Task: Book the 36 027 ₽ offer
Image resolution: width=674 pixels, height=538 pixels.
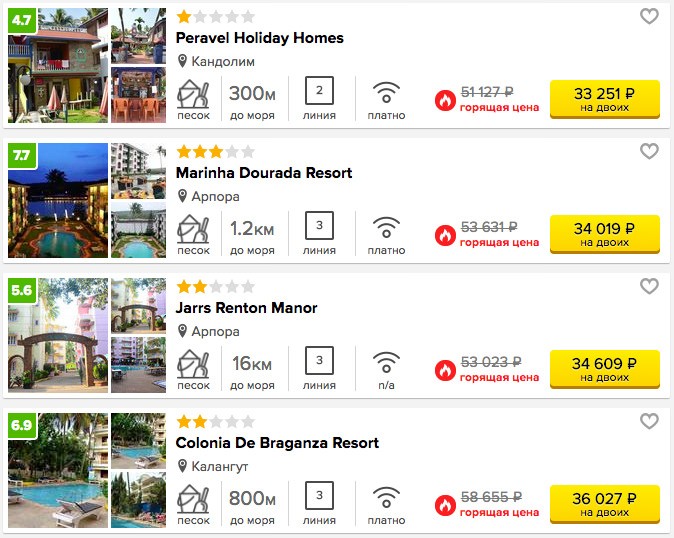Action: [x=605, y=504]
